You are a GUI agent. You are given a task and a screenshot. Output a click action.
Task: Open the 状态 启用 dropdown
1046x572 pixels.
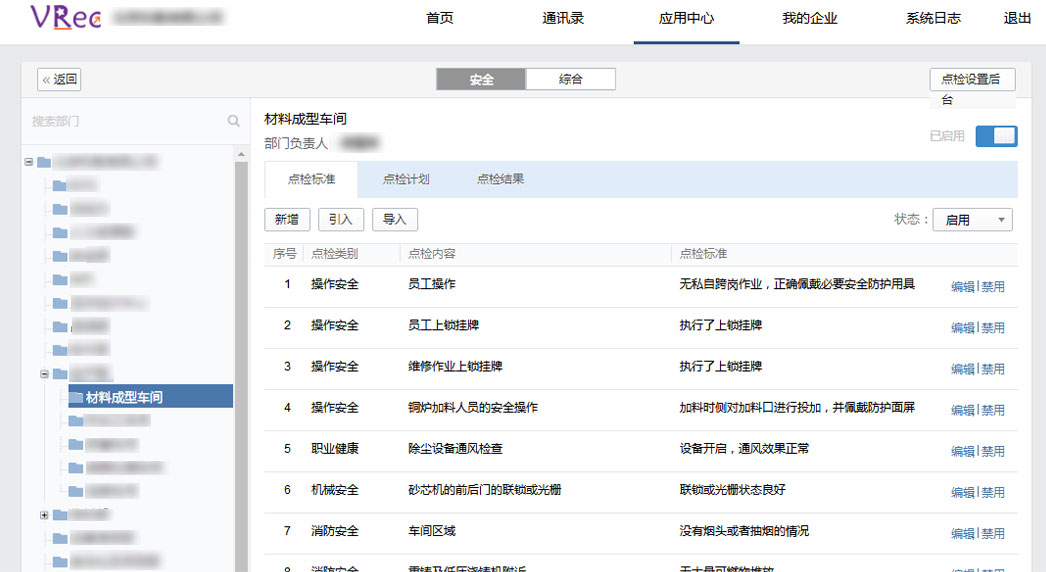[x=972, y=220]
